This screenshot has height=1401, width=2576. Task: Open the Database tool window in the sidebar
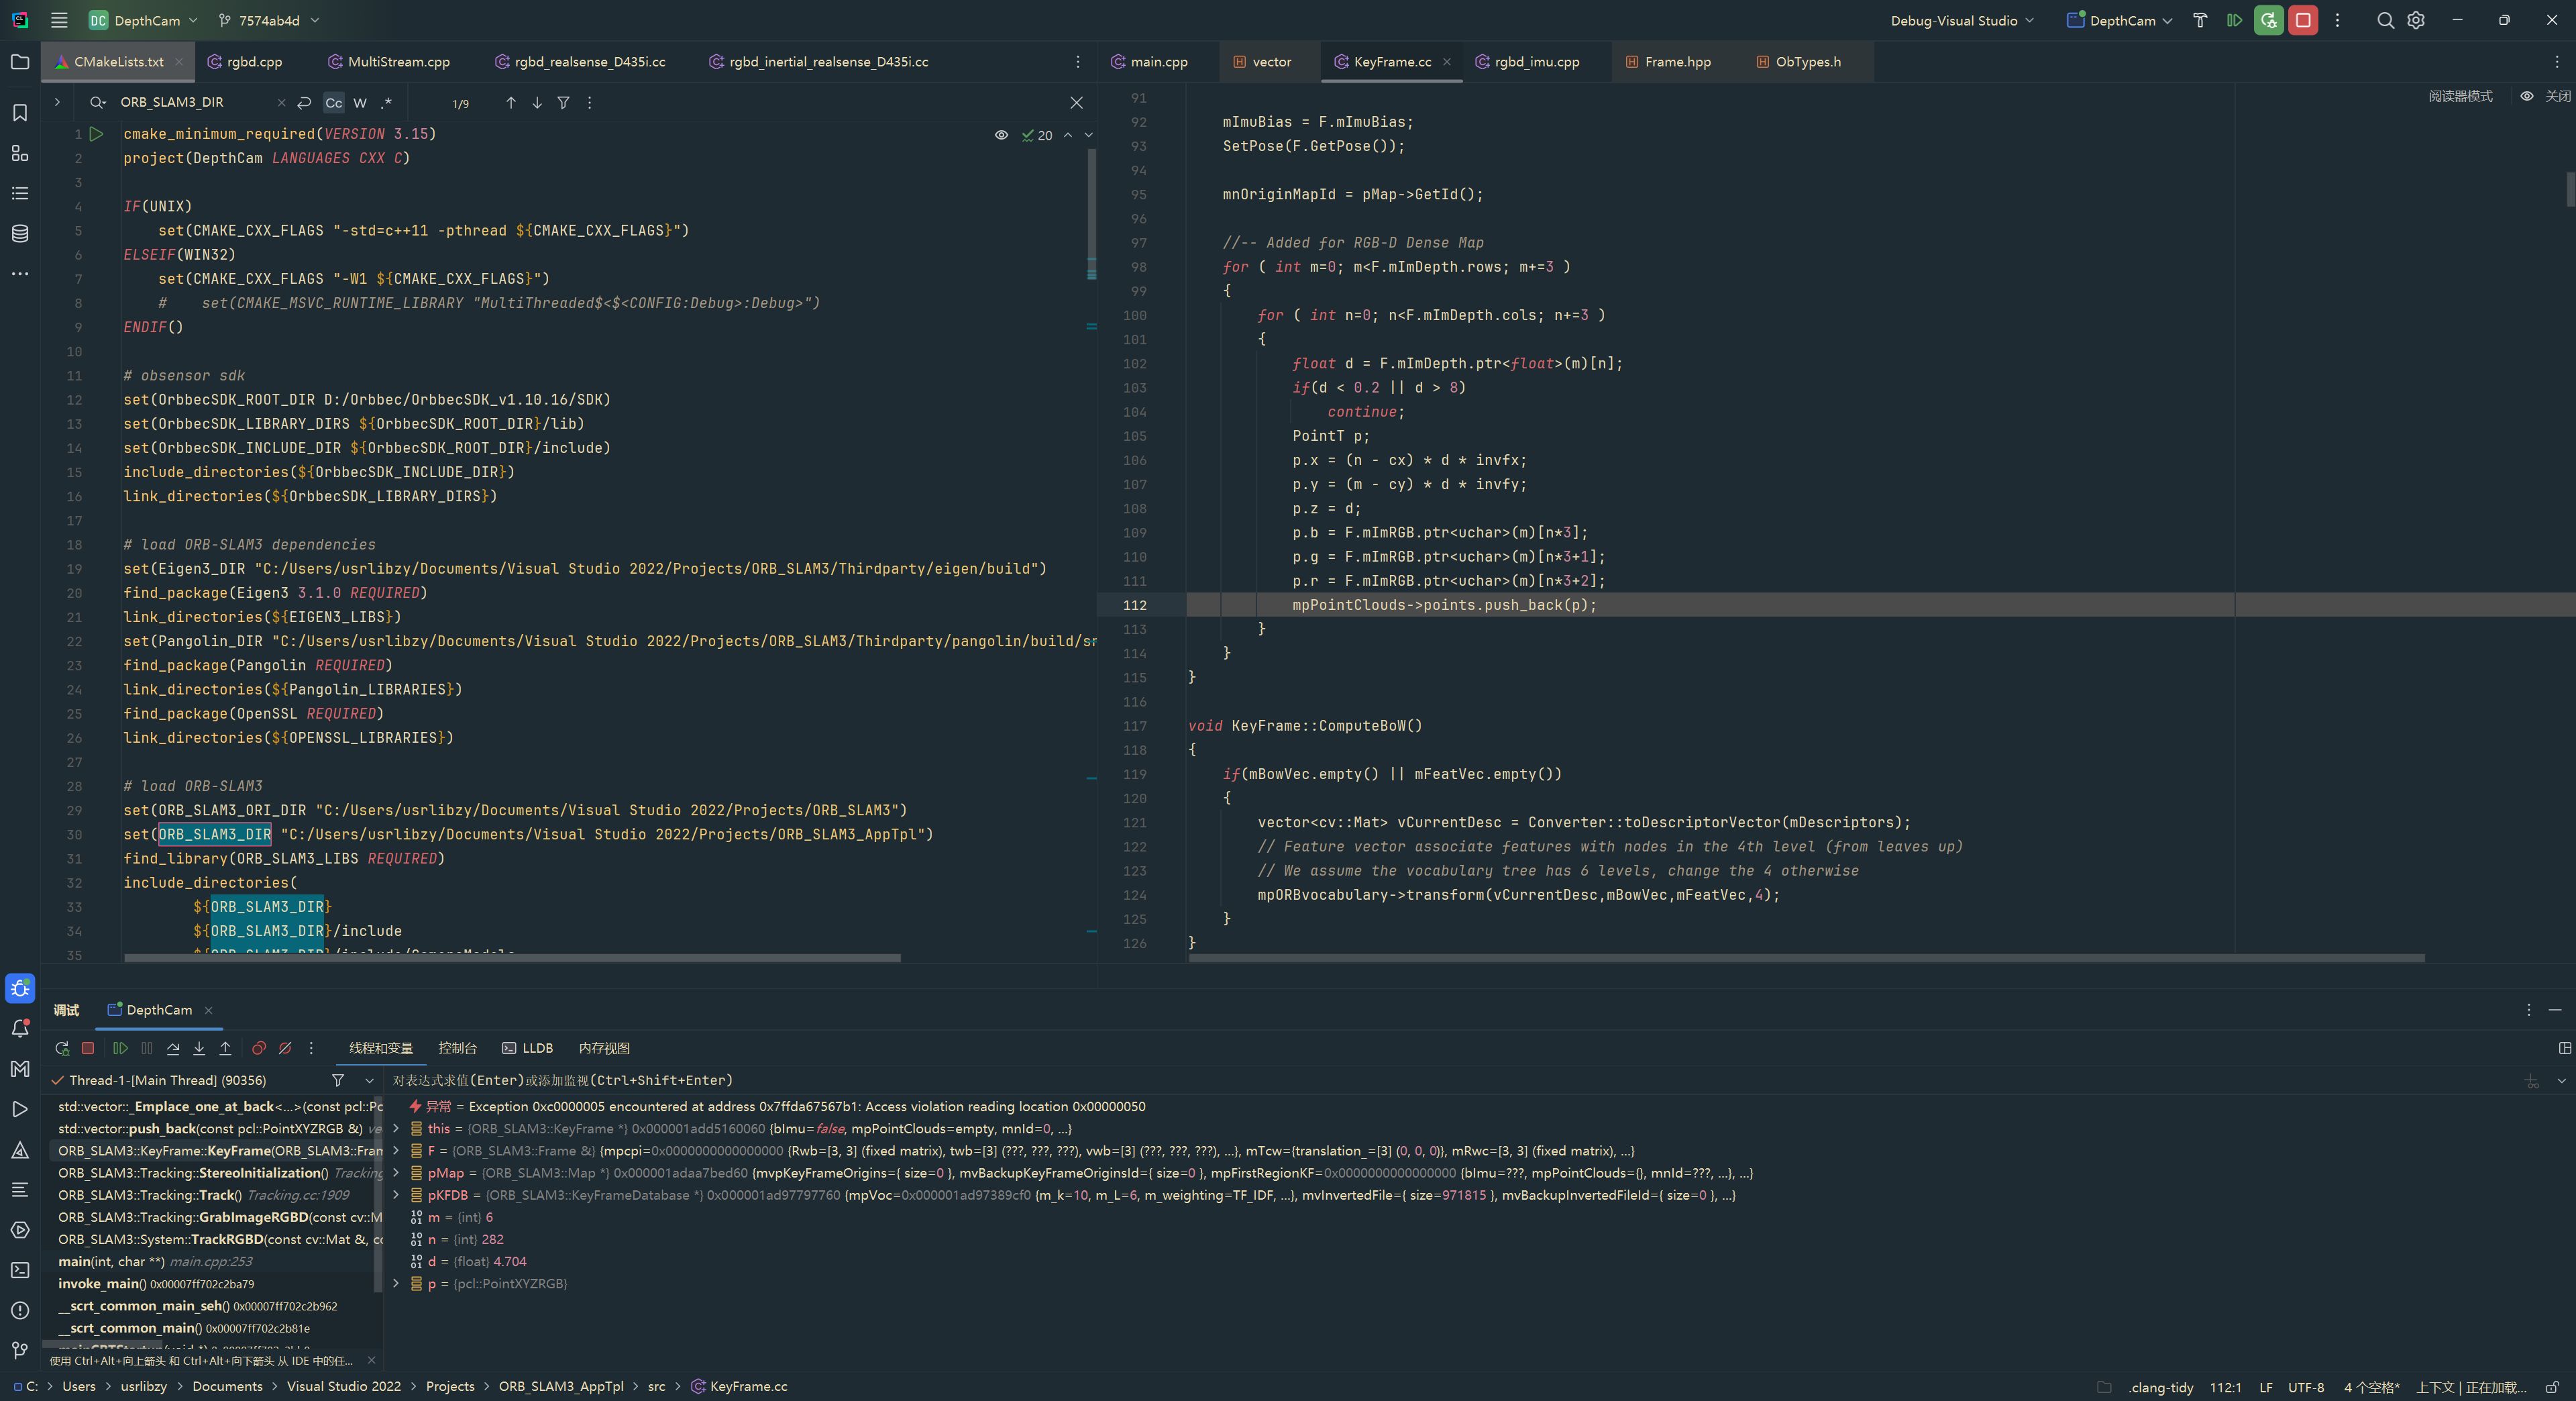pyautogui.click(x=20, y=233)
